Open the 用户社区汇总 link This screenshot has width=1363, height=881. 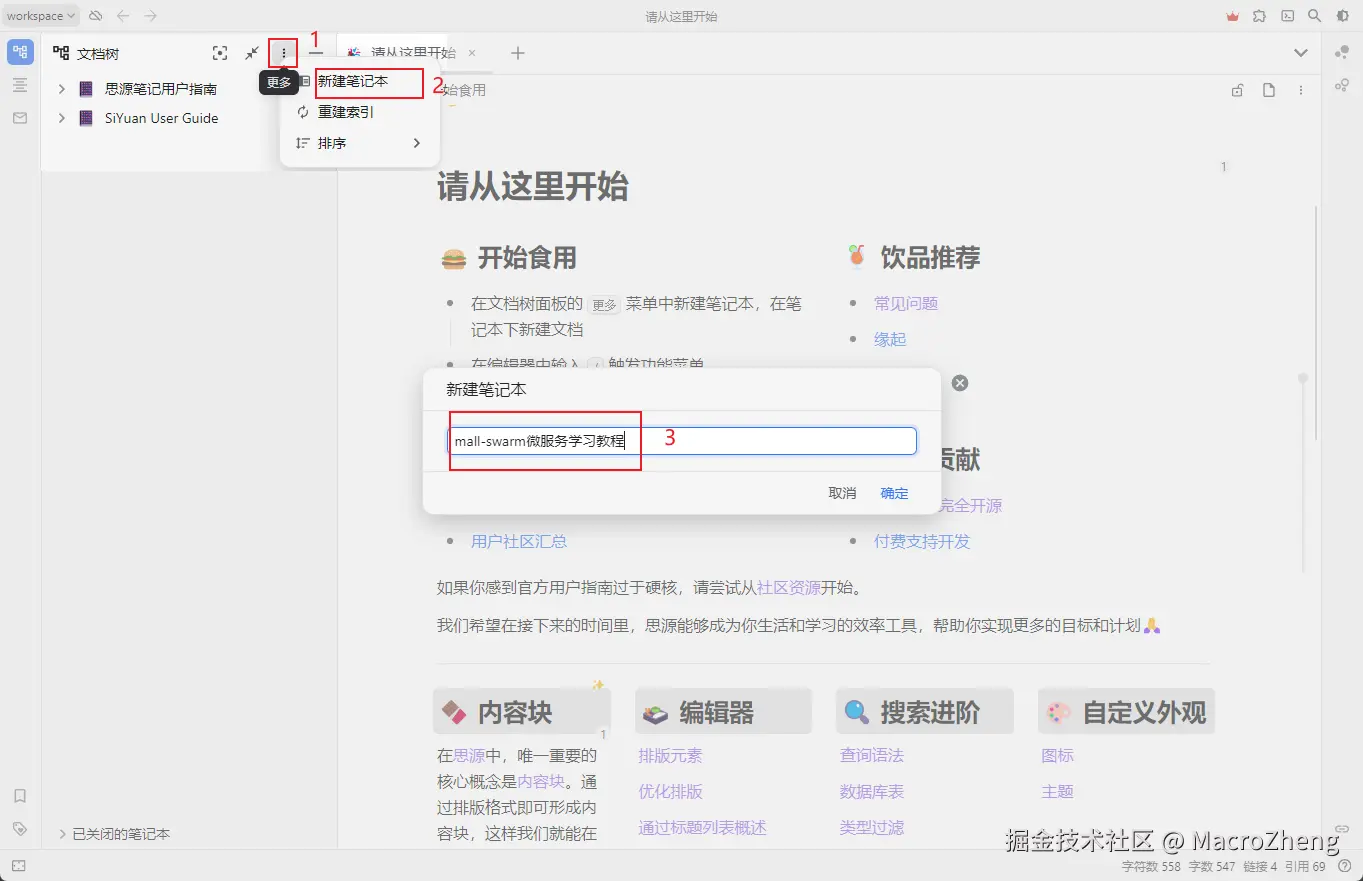(x=519, y=541)
